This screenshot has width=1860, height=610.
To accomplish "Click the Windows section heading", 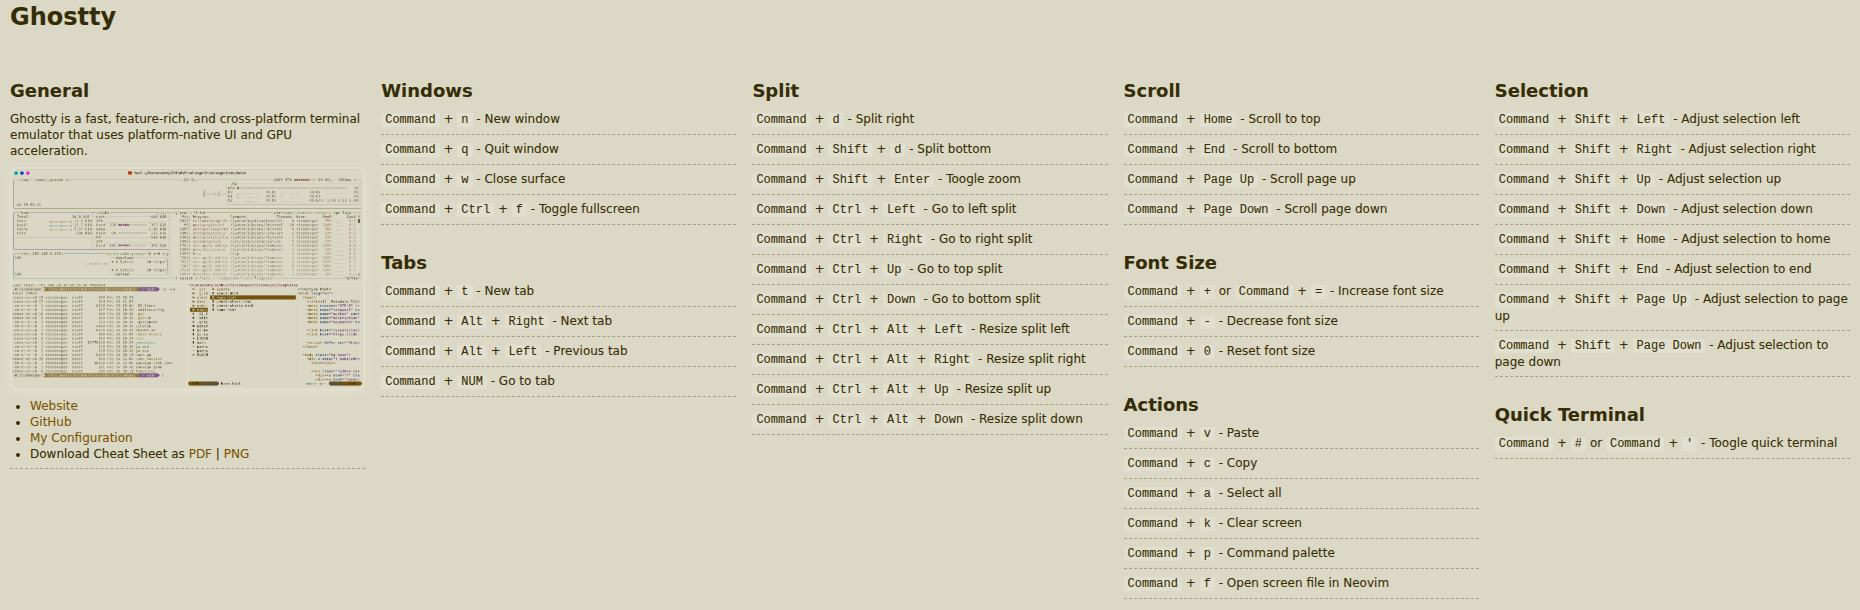I will 427,91.
